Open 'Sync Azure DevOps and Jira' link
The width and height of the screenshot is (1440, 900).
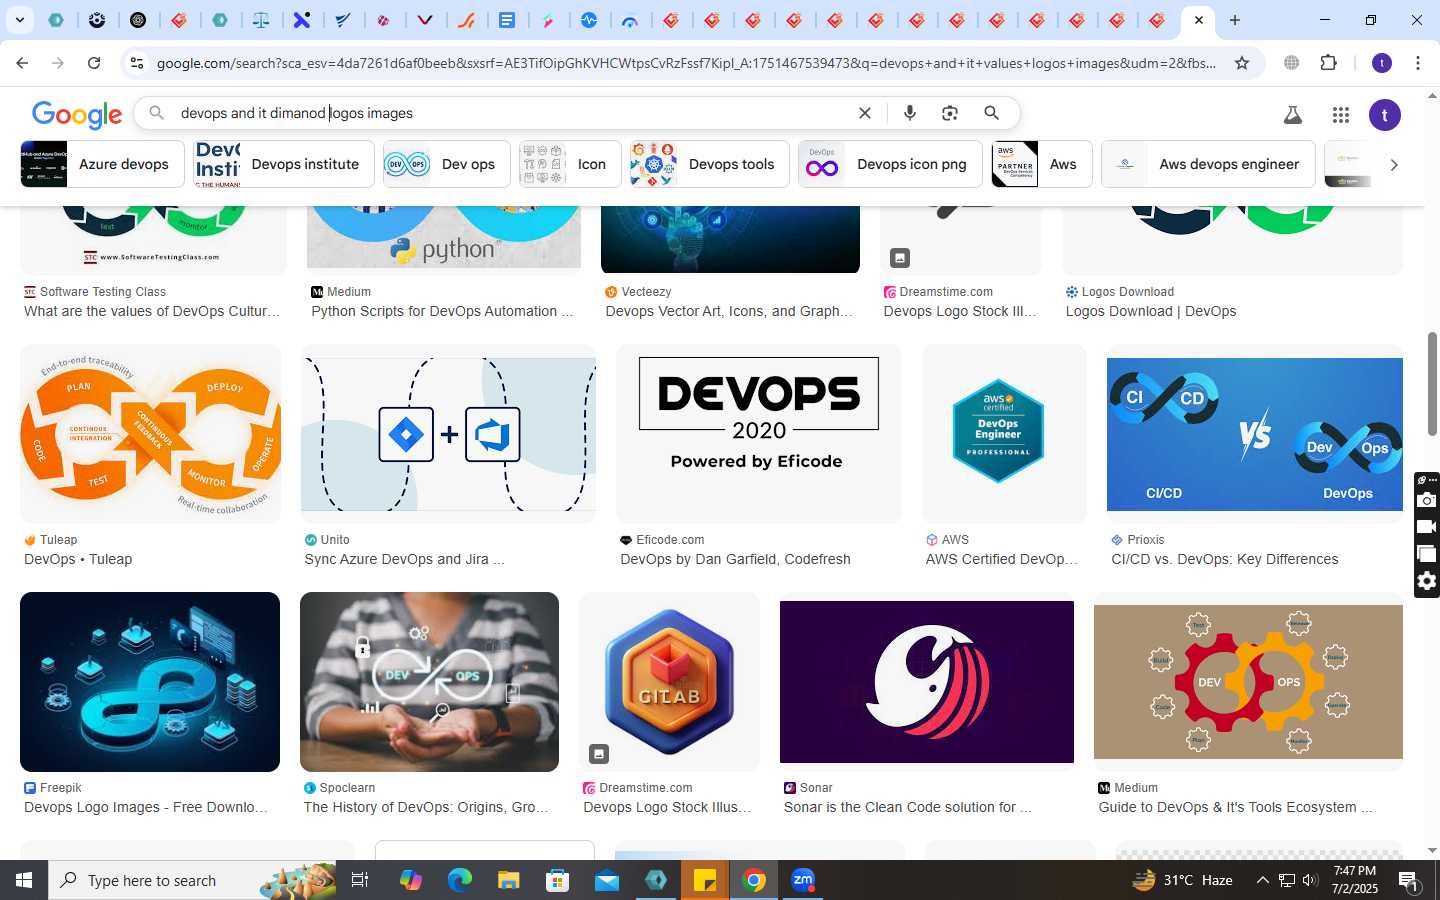pyautogui.click(x=404, y=559)
